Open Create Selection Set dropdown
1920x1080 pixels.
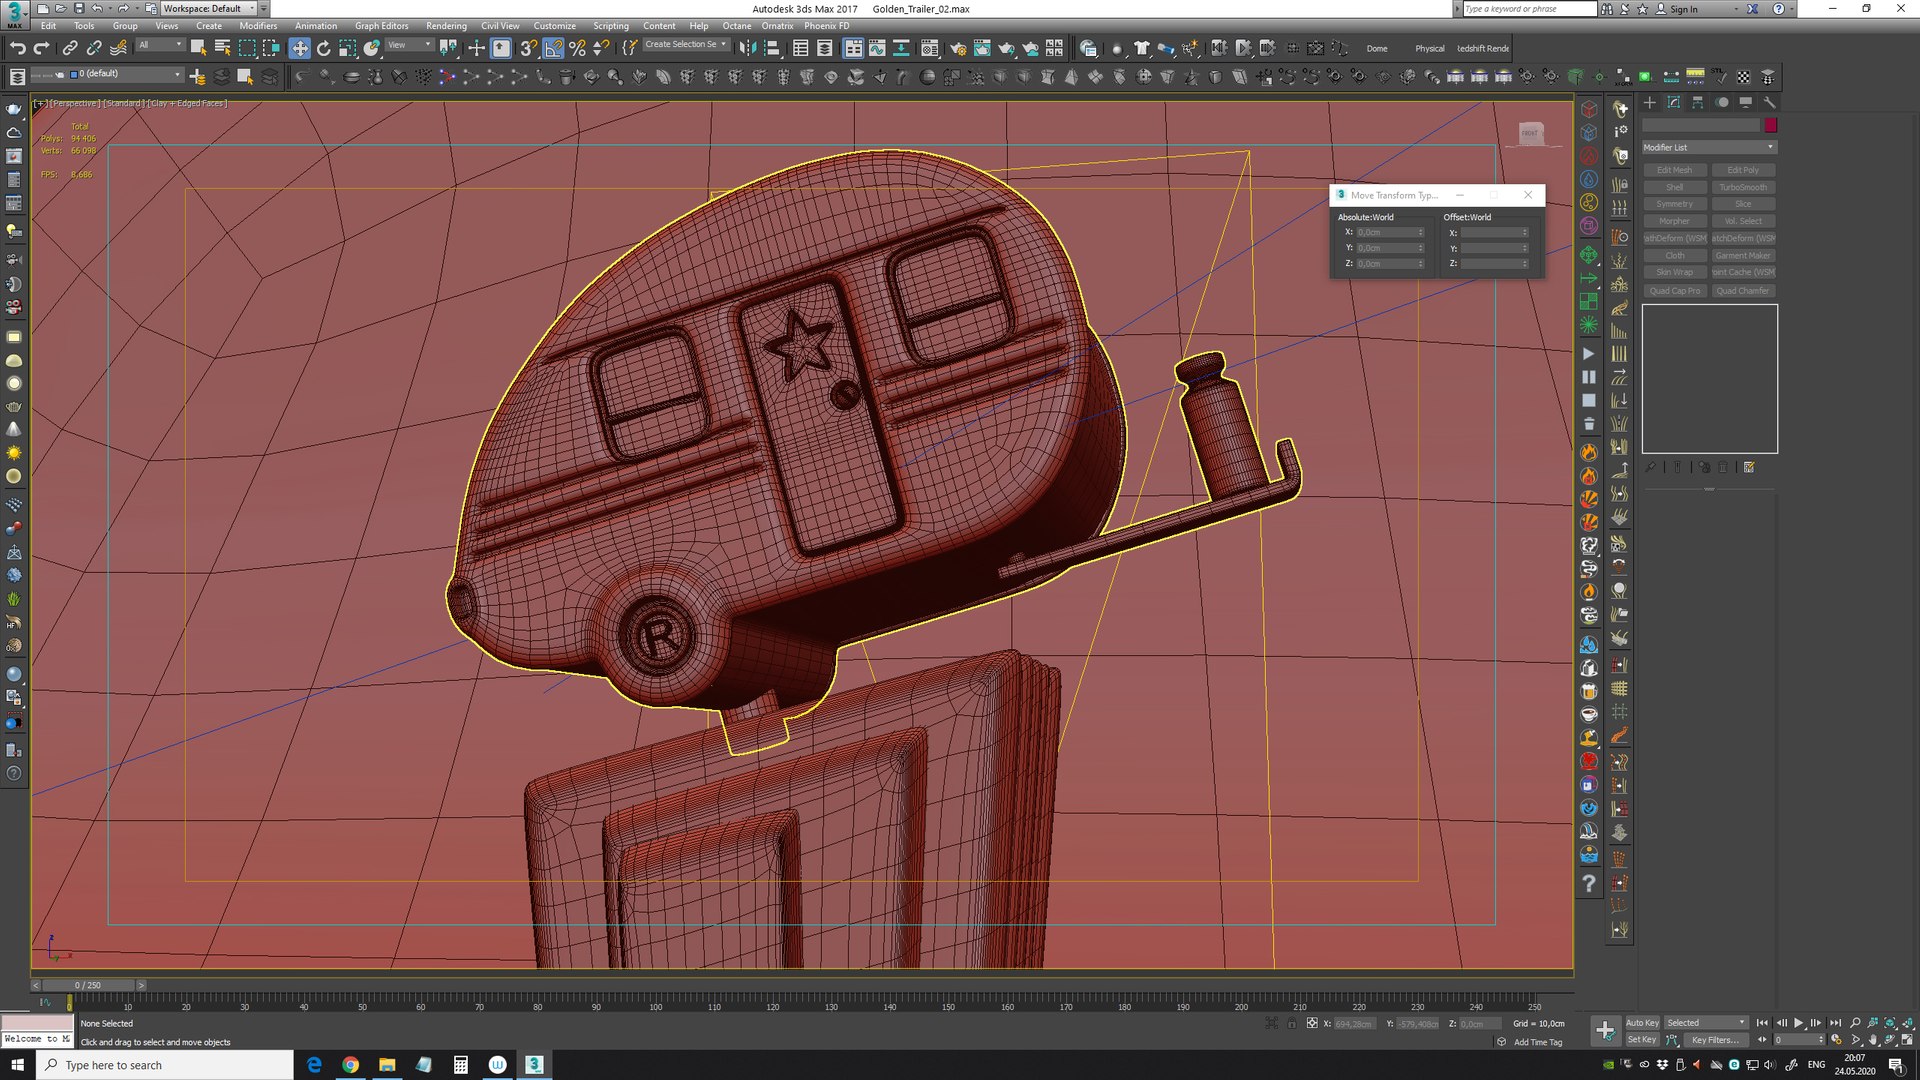coord(685,45)
